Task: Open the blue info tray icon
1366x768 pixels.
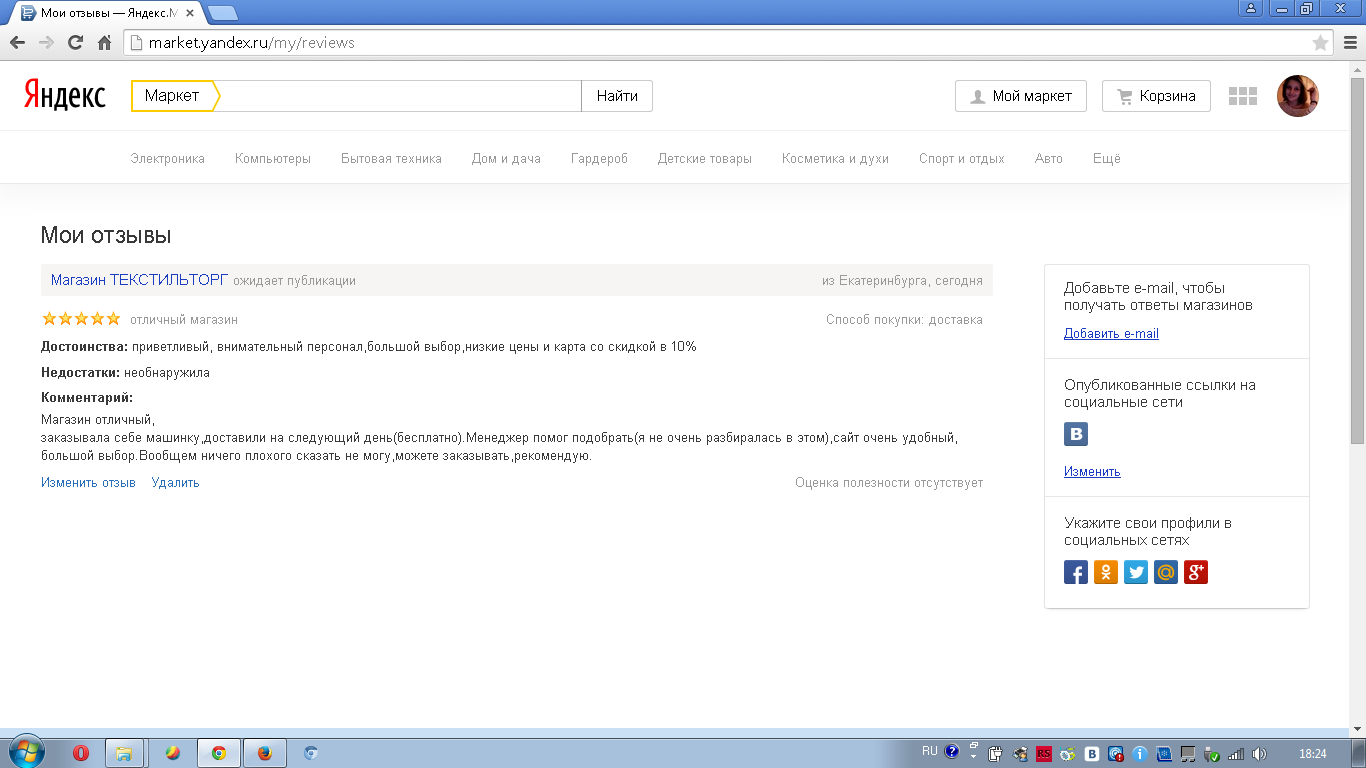Action: coord(1140,753)
